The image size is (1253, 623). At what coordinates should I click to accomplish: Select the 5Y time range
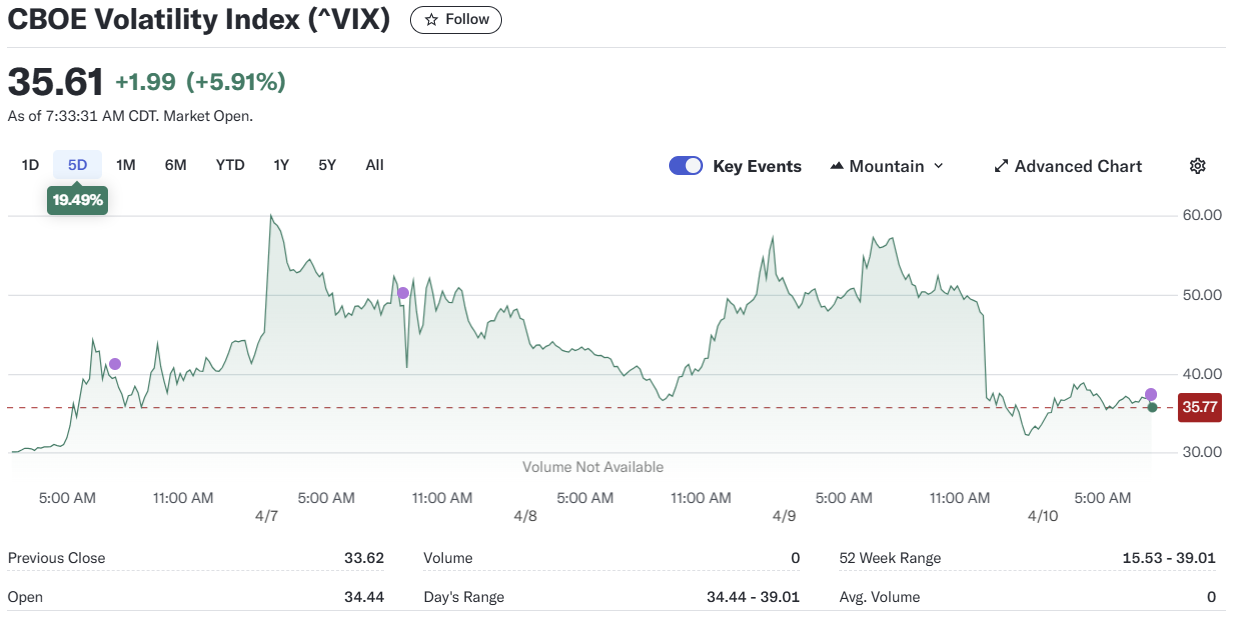coord(327,165)
